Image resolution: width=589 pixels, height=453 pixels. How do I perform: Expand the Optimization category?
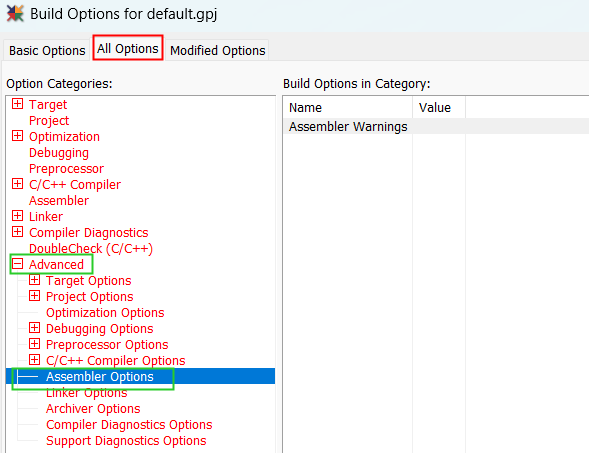(17, 136)
